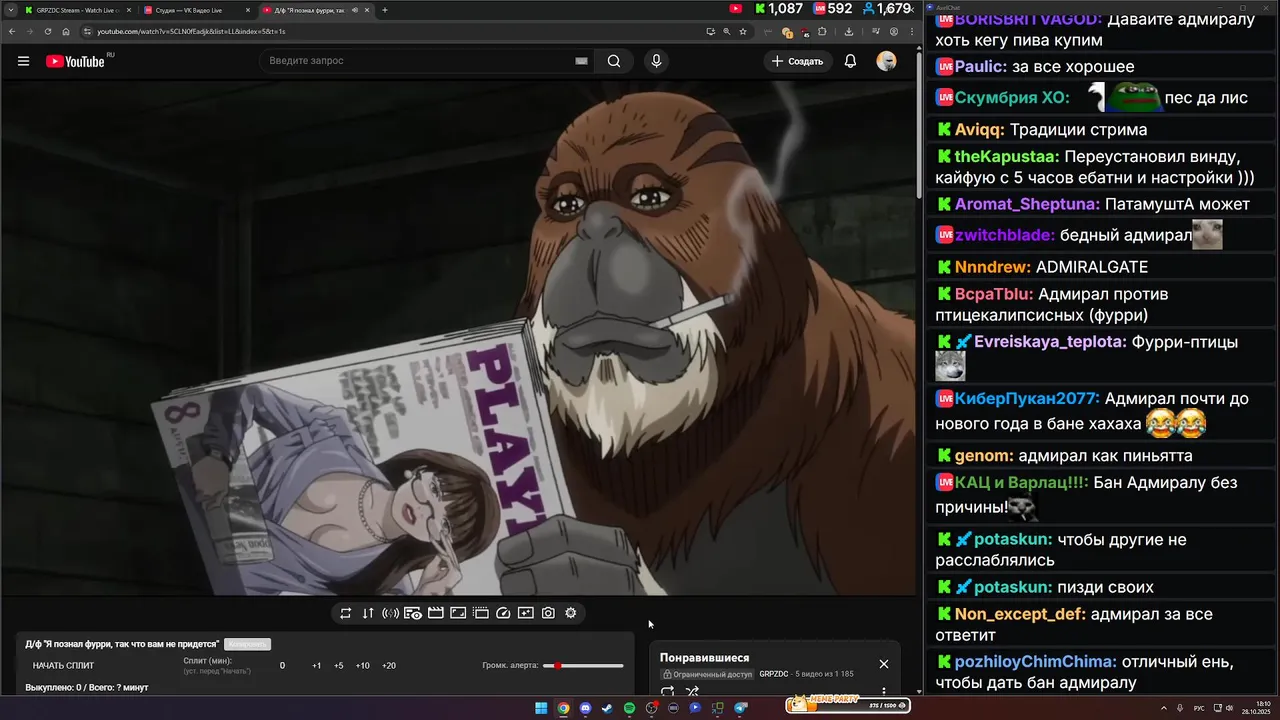The height and width of the screenshot is (720, 1280).
Task: Close the "Понравившиеся" playlist panel
Action: click(x=883, y=664)
